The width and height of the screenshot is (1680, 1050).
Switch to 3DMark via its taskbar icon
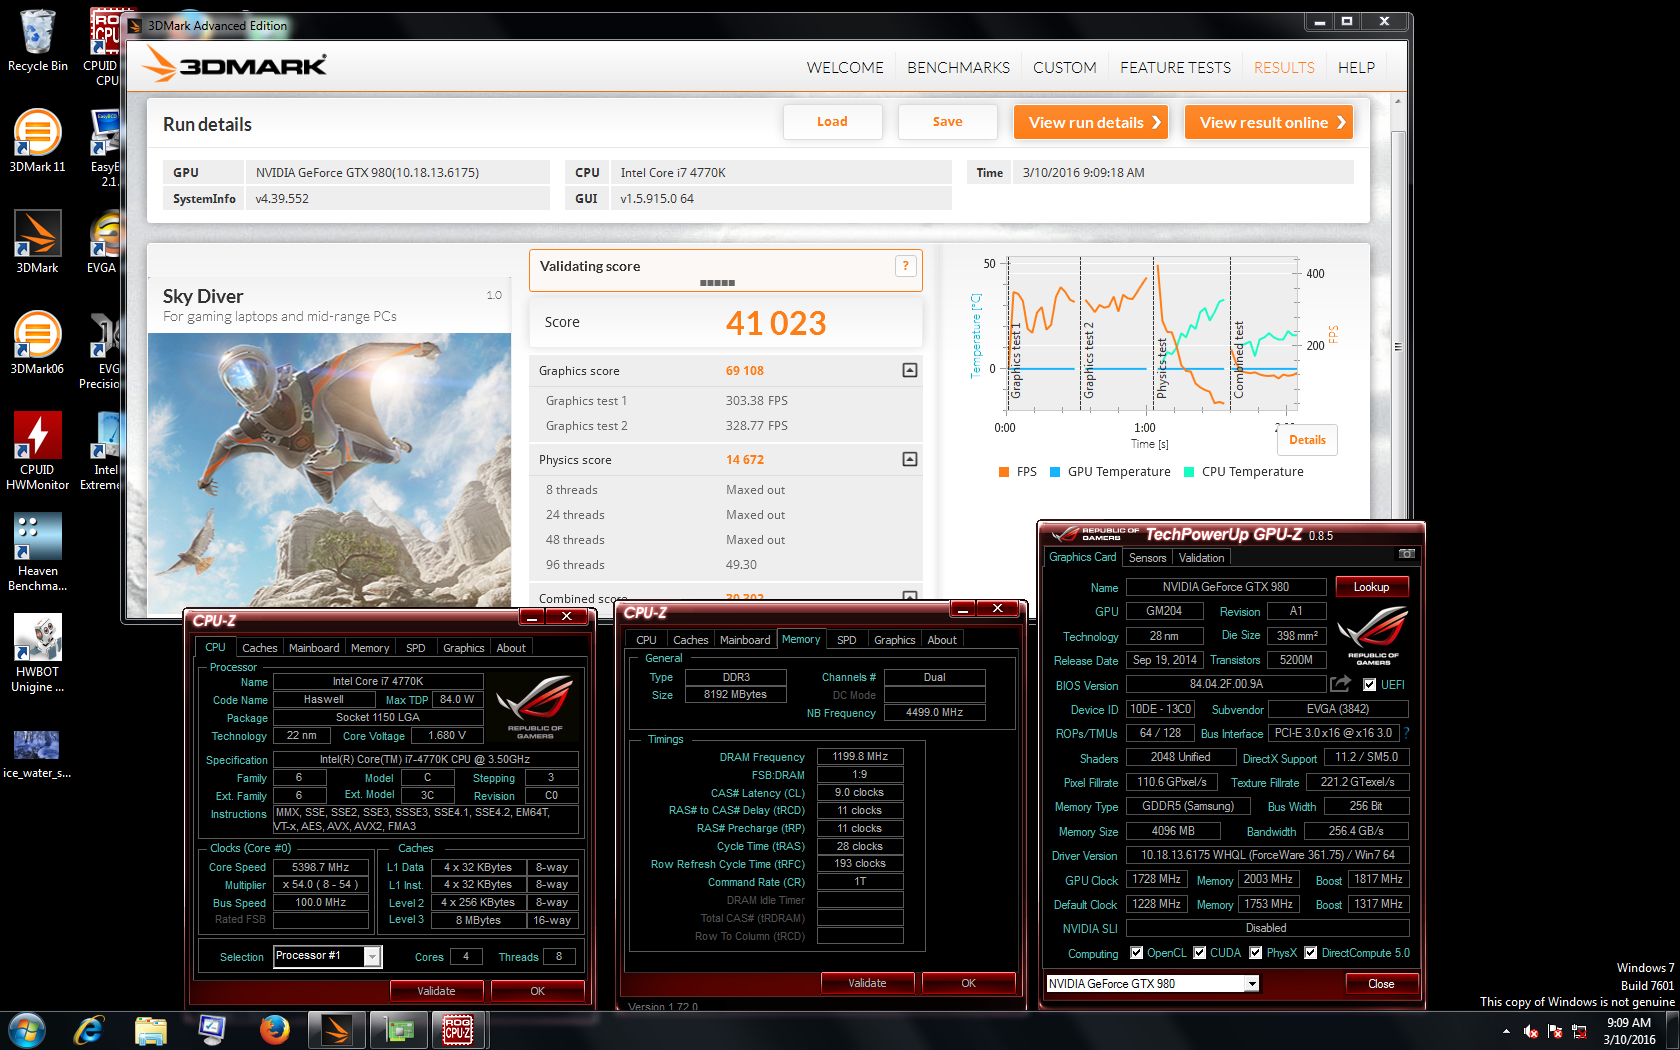coord(337,1030)
